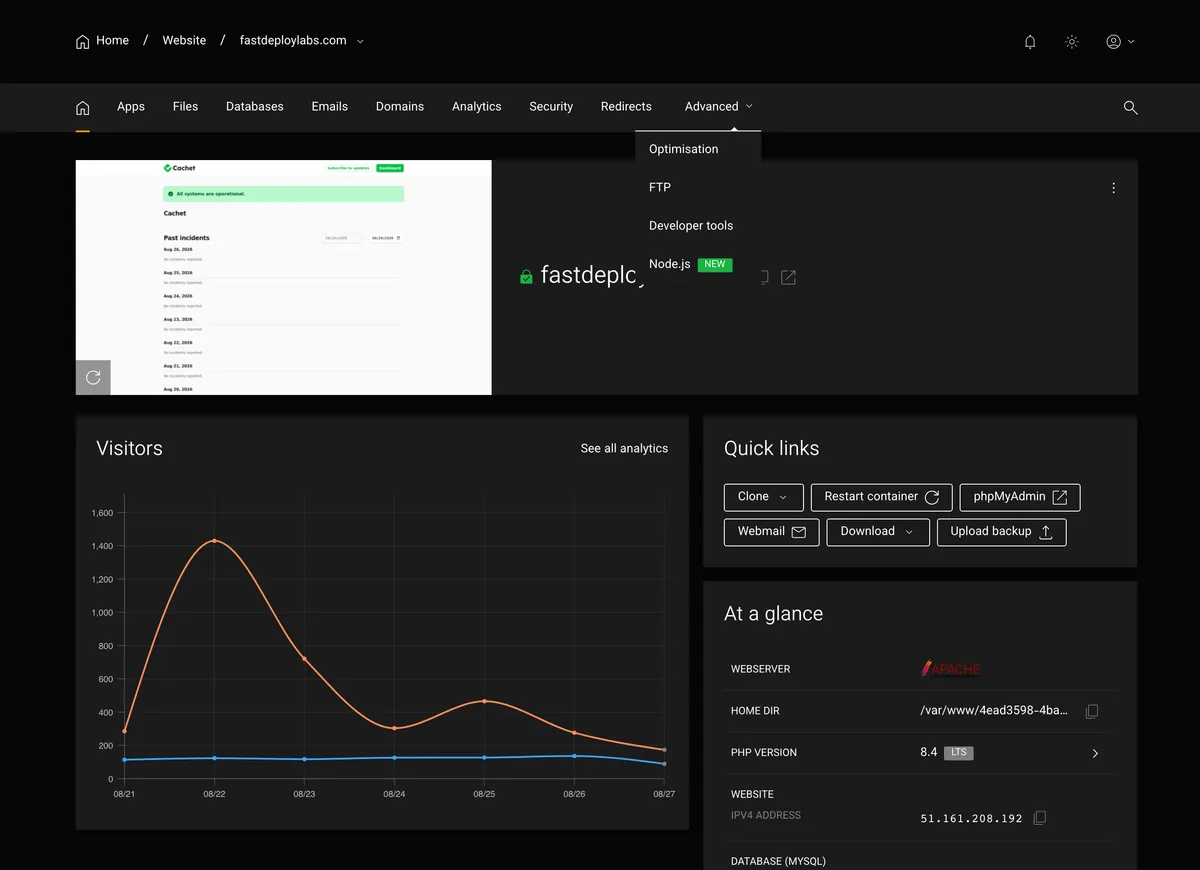The image size is (1200, 870).
Task: Open the Download dropdown button
Action: pyautogui.click(x=878, y=532)
